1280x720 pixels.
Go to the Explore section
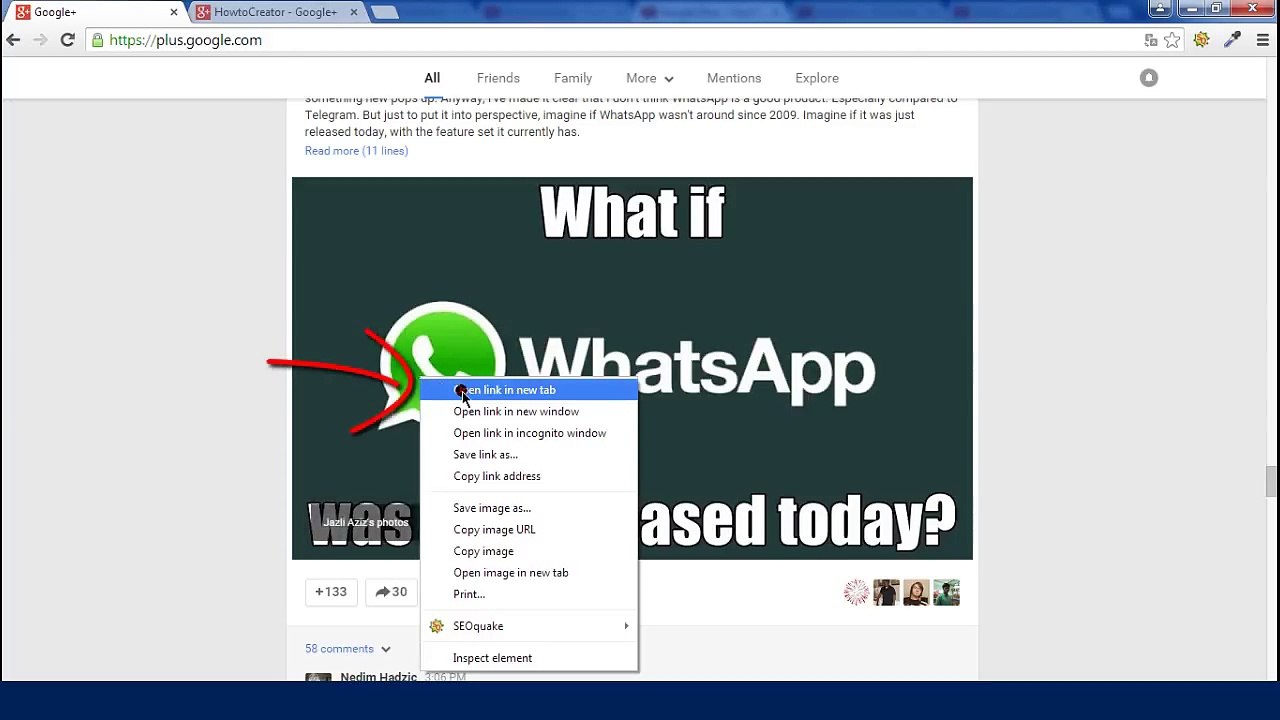(x=817, y=78)
